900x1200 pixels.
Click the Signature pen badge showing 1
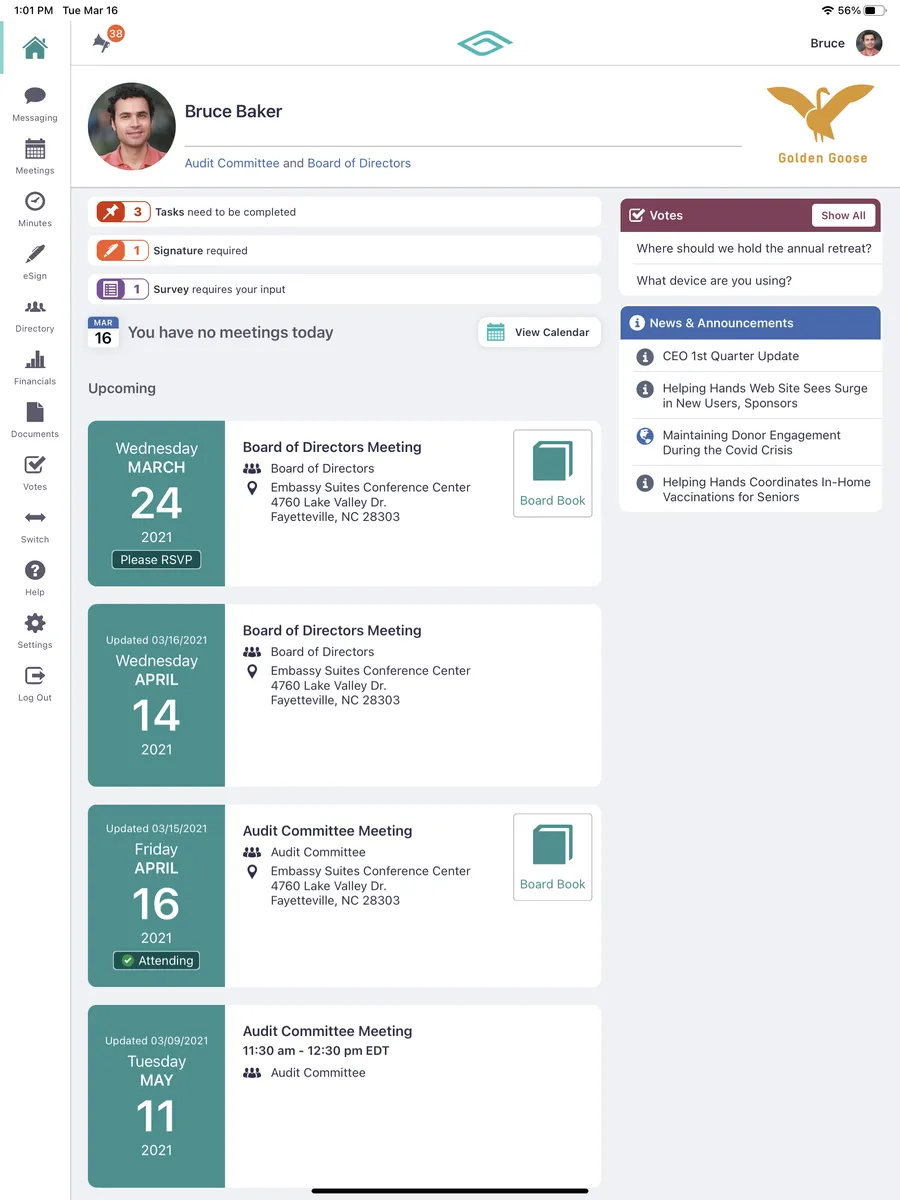122,250
